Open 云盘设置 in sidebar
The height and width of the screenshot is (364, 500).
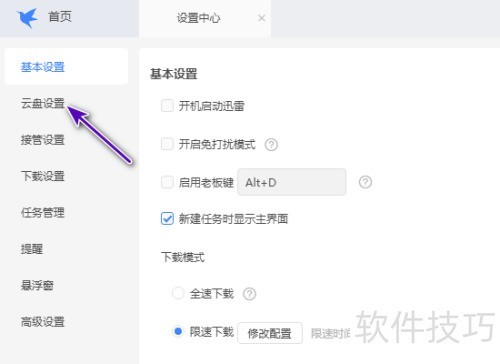click(43, 103)
